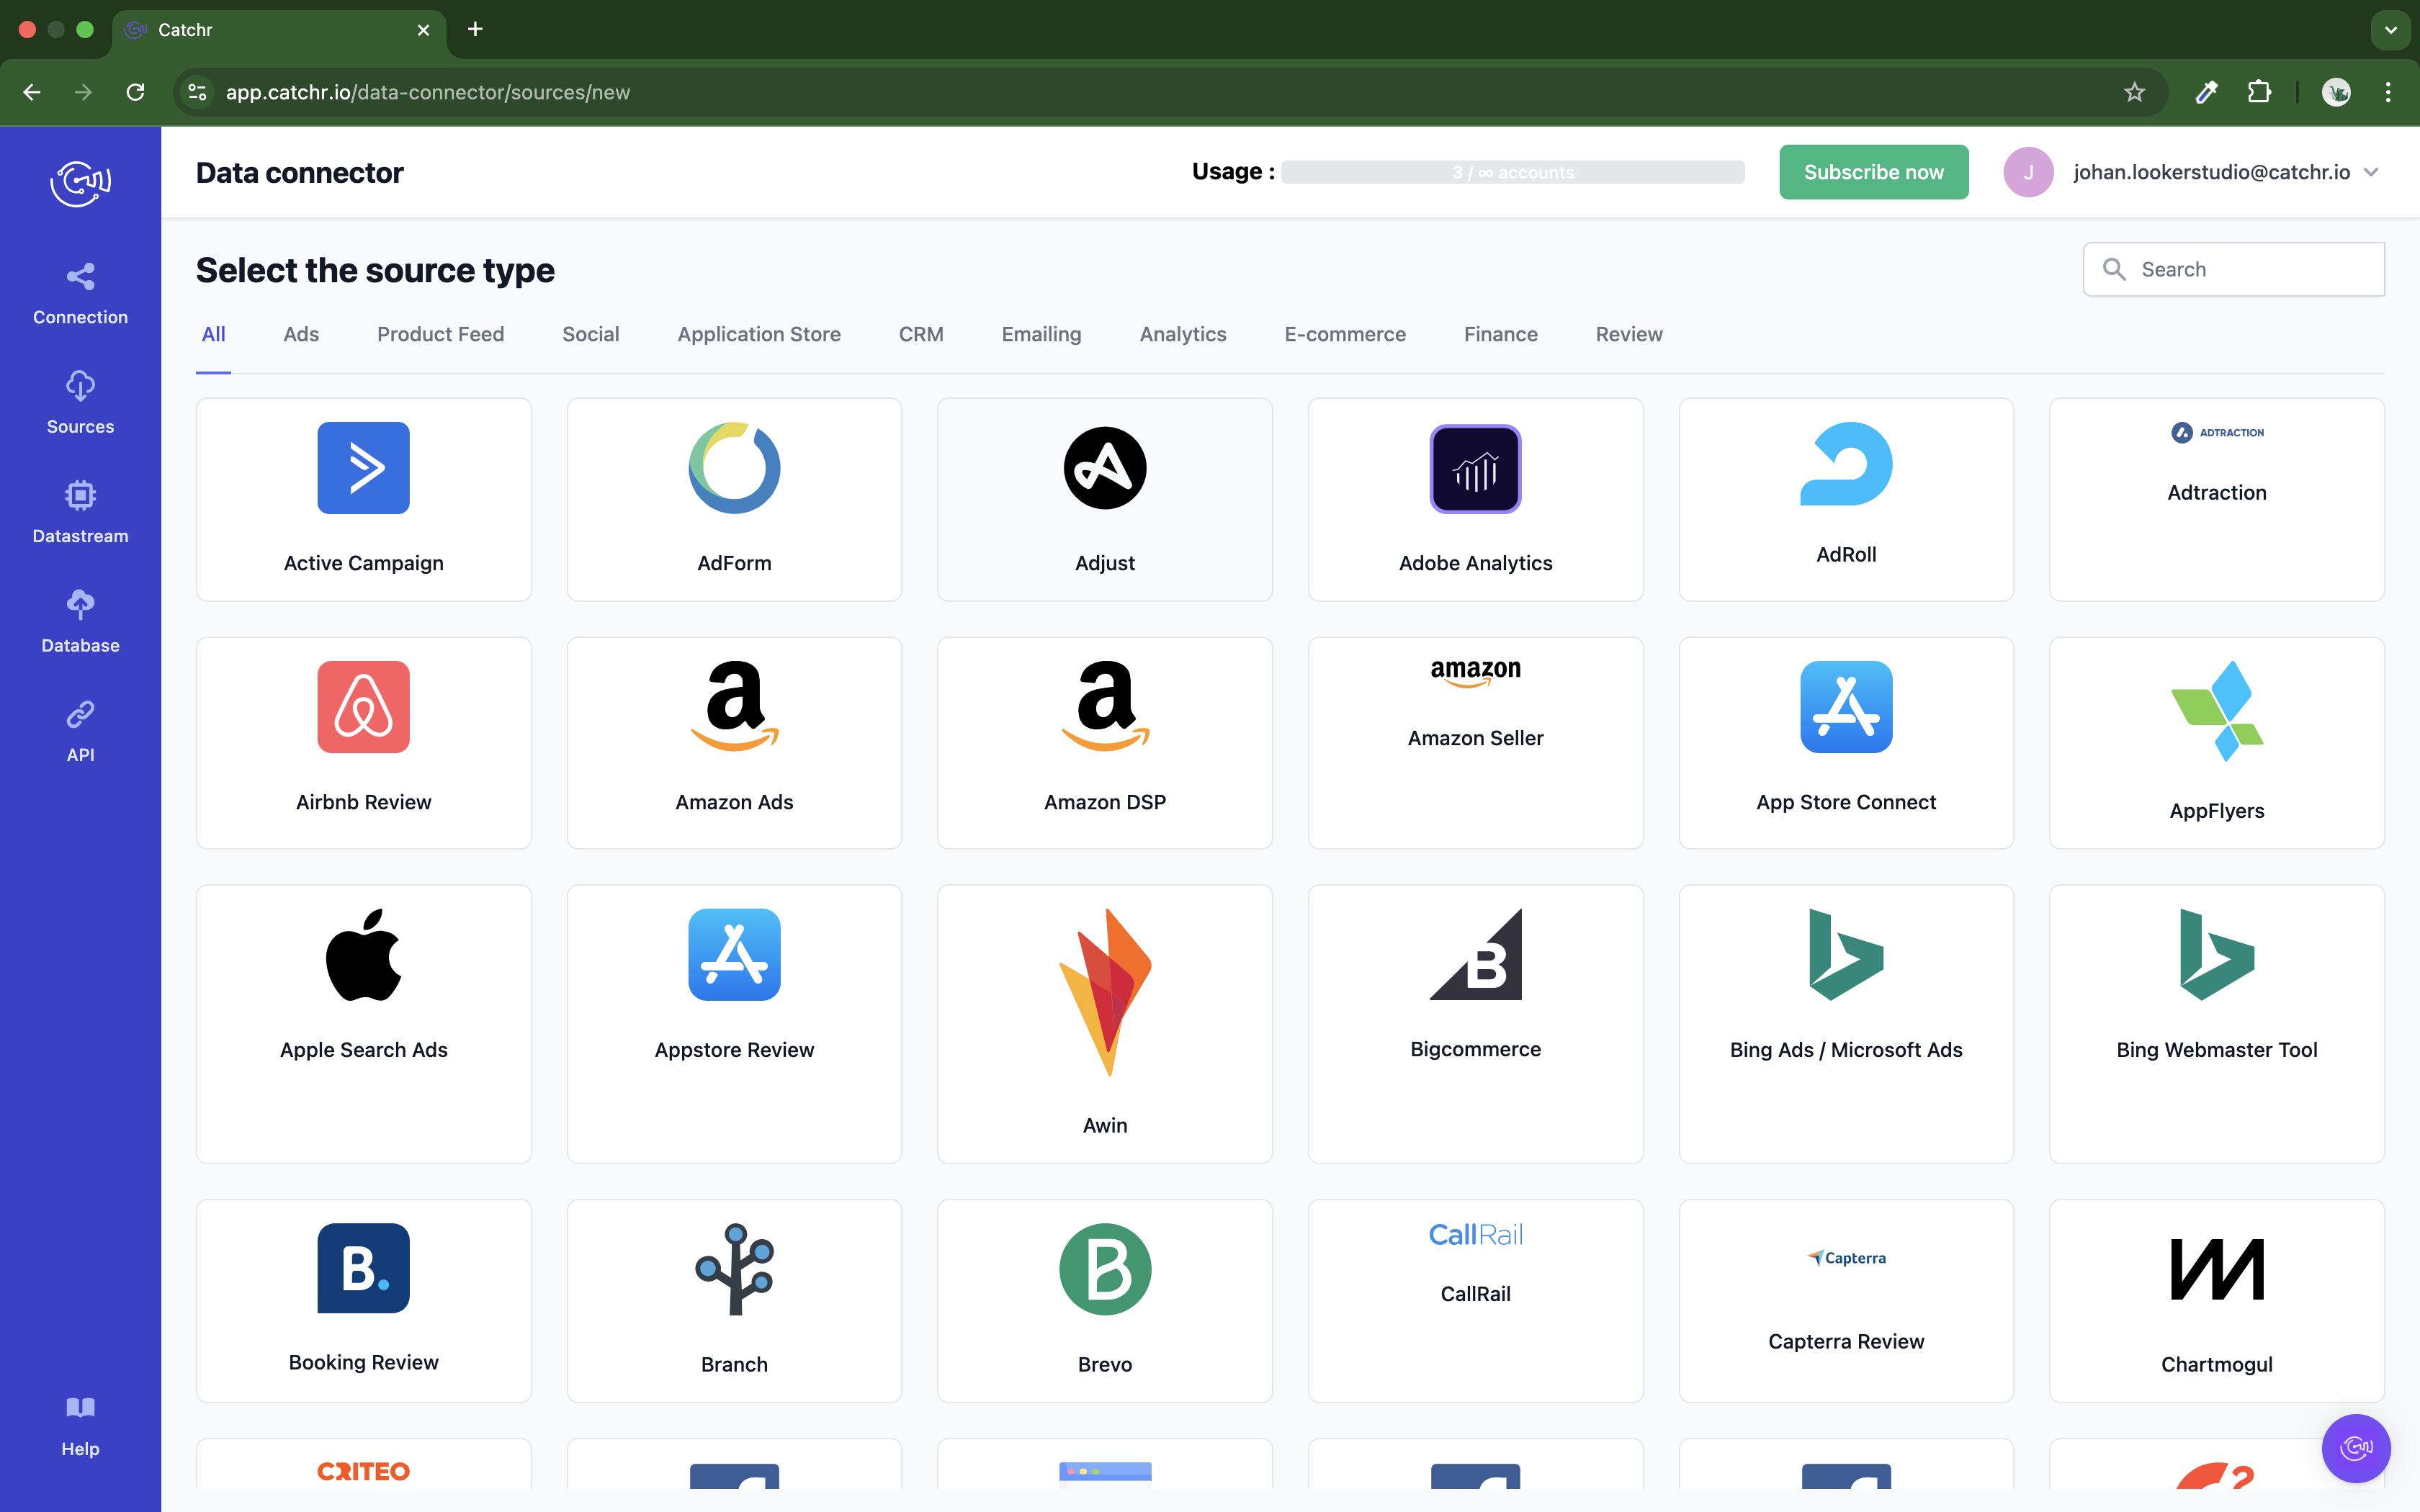Select the Chartmogul logo
The image size is (2420, 1512).
(x=2217, y=1269)
